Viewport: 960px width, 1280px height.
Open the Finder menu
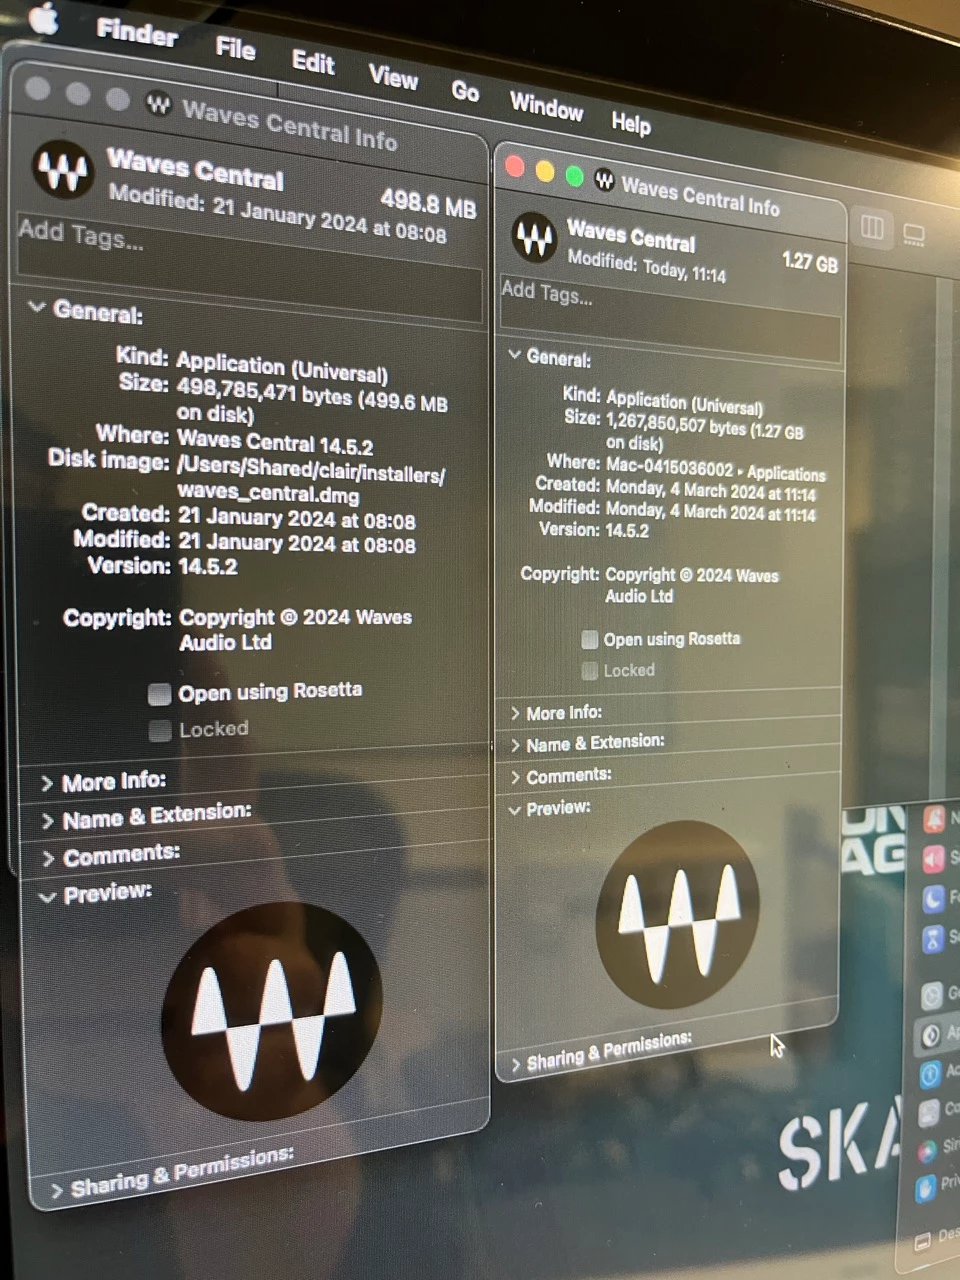tap(137, 32)
